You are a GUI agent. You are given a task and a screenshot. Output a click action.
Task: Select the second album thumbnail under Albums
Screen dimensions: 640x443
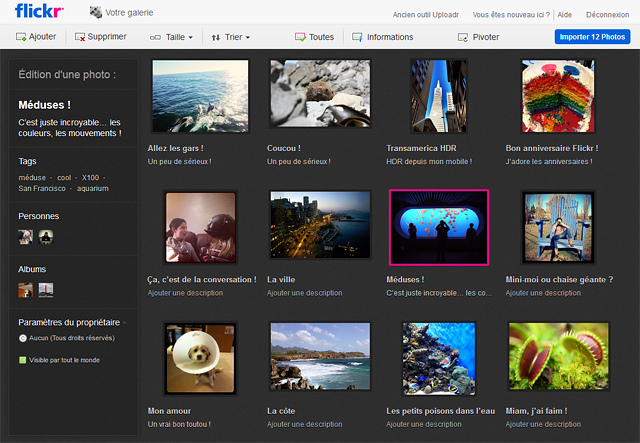[46, 290]
